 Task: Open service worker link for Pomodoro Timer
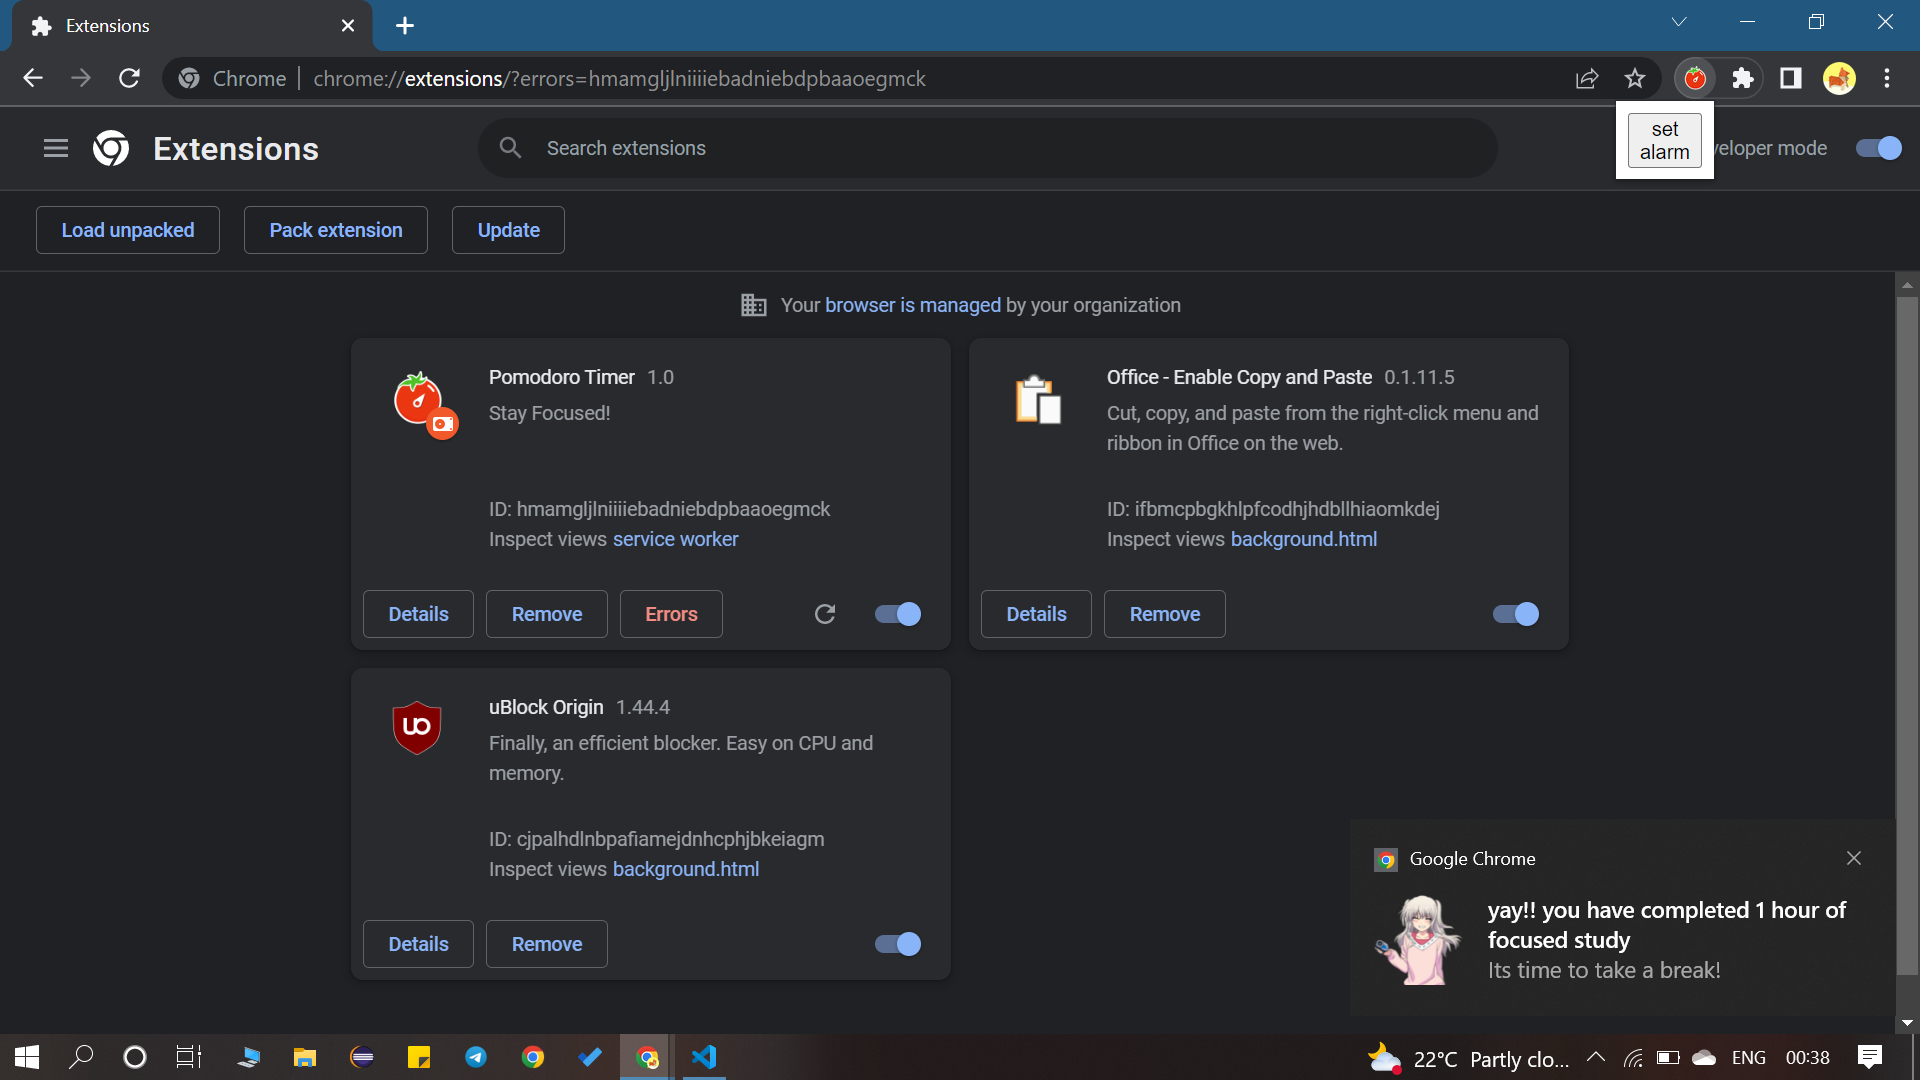click(x=675, y=539)
